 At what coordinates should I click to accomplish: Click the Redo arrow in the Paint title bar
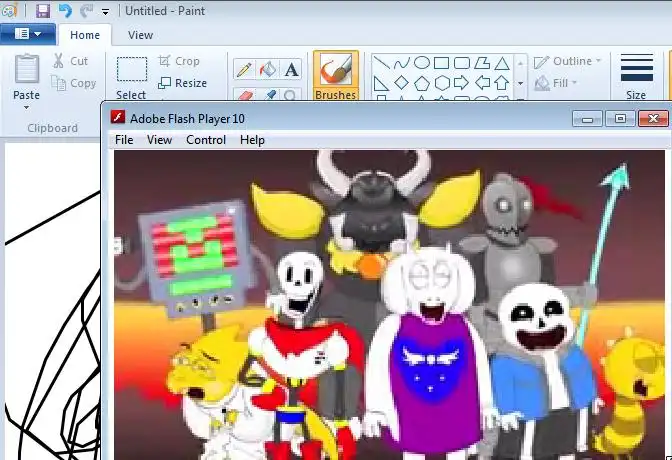pyautogui.click(x=87, y=10)
